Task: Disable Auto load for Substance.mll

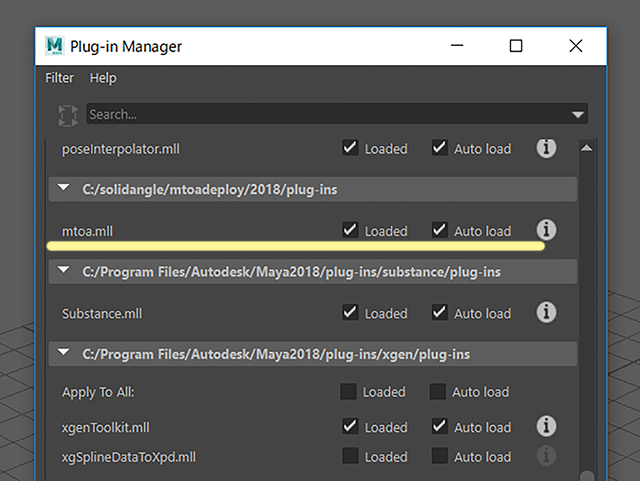Action: tap(440, 312)
